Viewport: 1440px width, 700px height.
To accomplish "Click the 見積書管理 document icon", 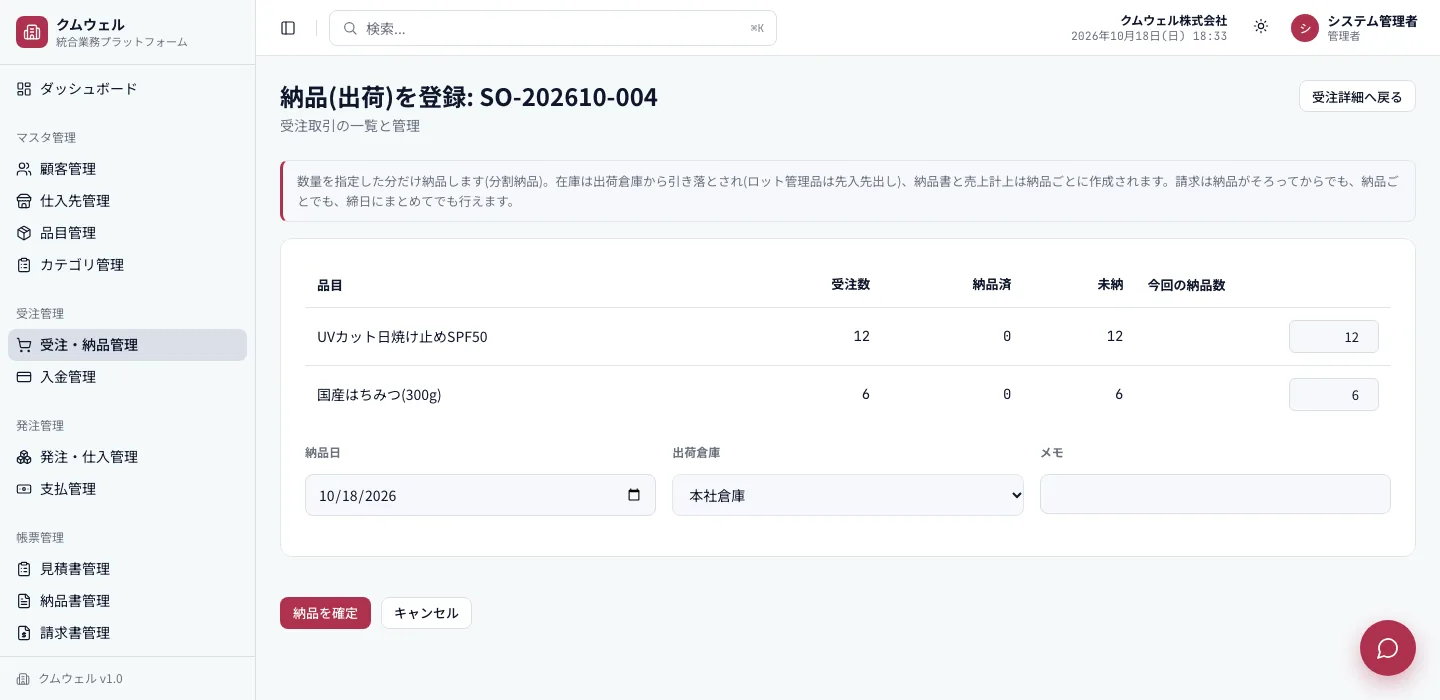I will (x=24, y=569).
